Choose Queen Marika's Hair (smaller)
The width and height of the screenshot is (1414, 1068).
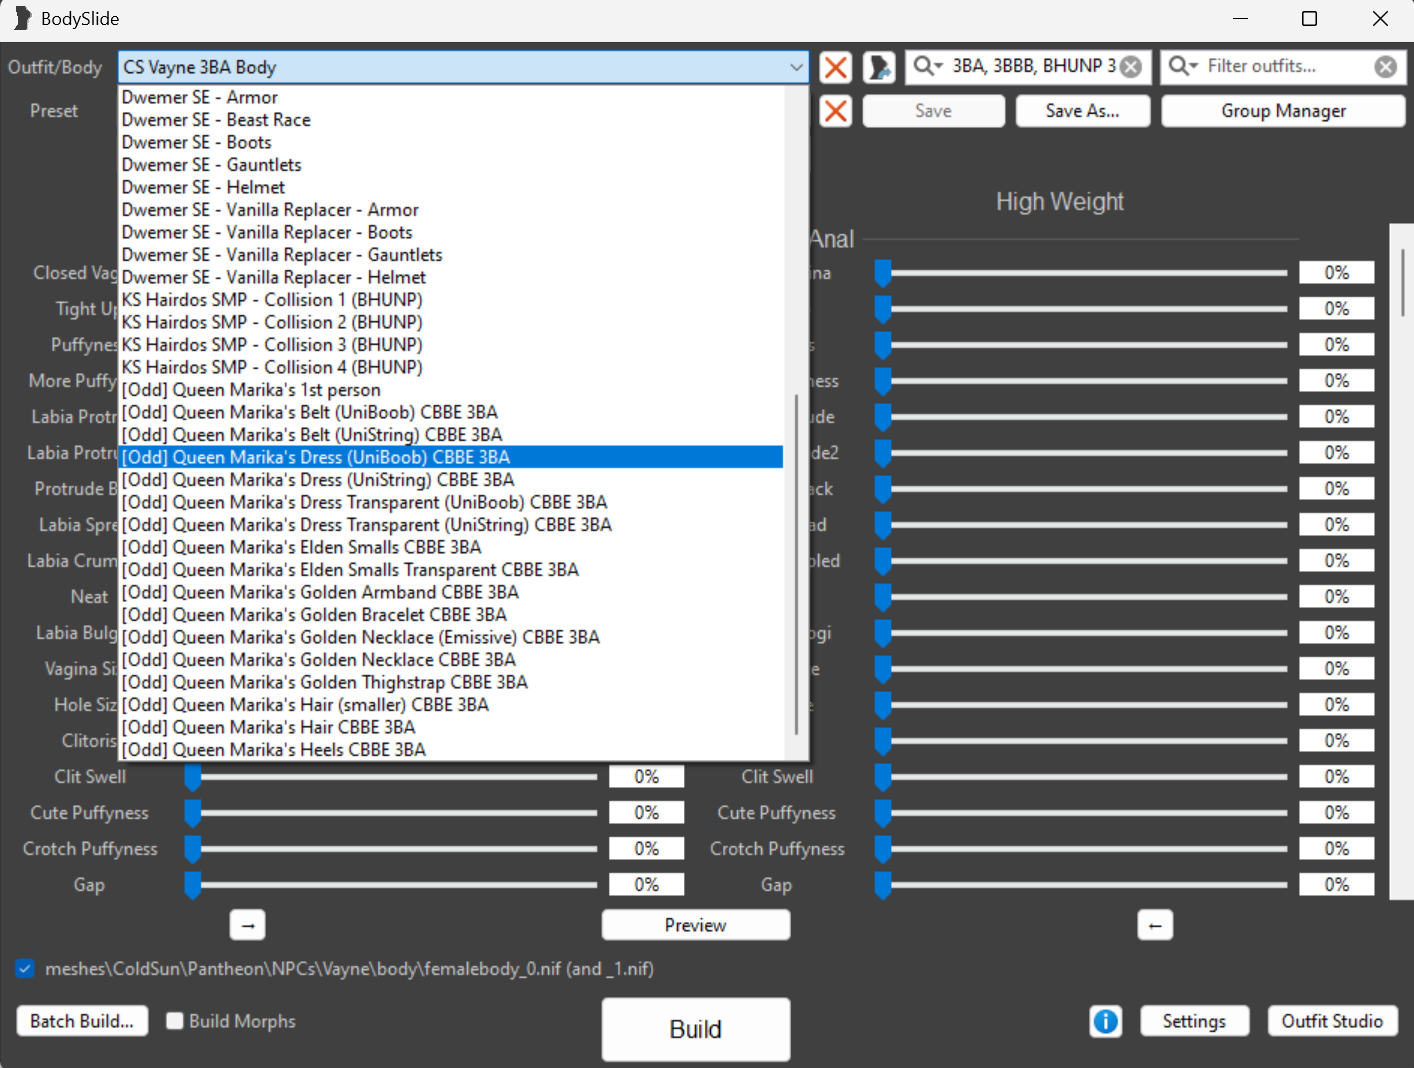click(x=450, y=705)
